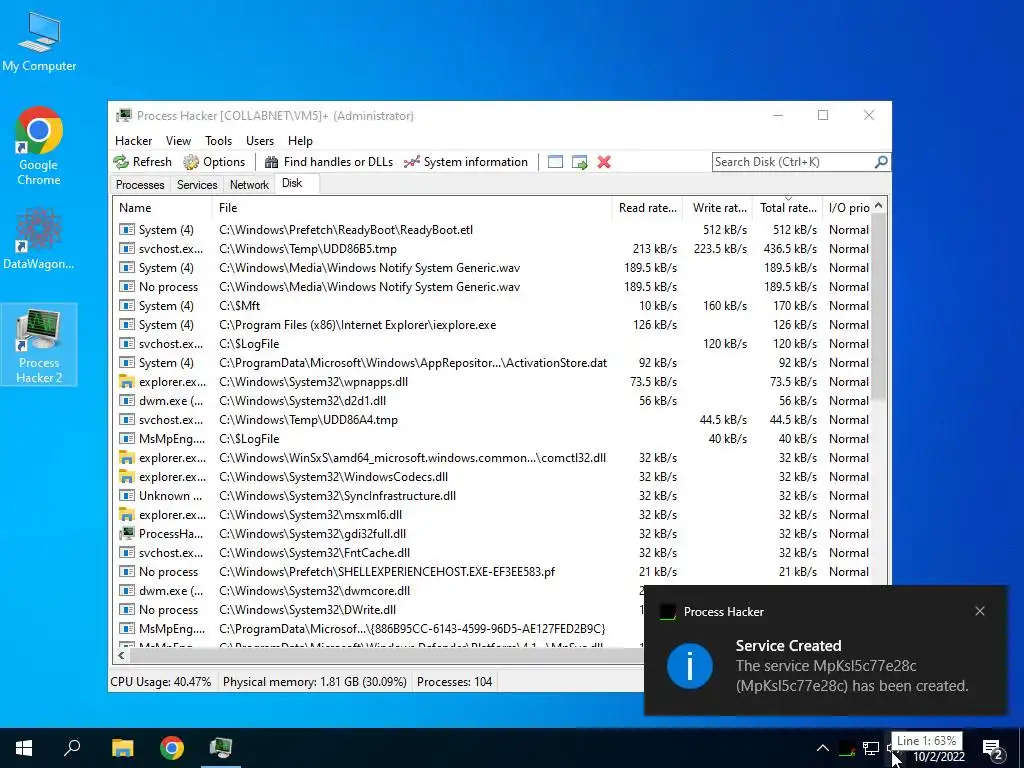This screenshot has width=1024, height=768.
Task: Open the Hacker menu
Action: tap(133, 140)
